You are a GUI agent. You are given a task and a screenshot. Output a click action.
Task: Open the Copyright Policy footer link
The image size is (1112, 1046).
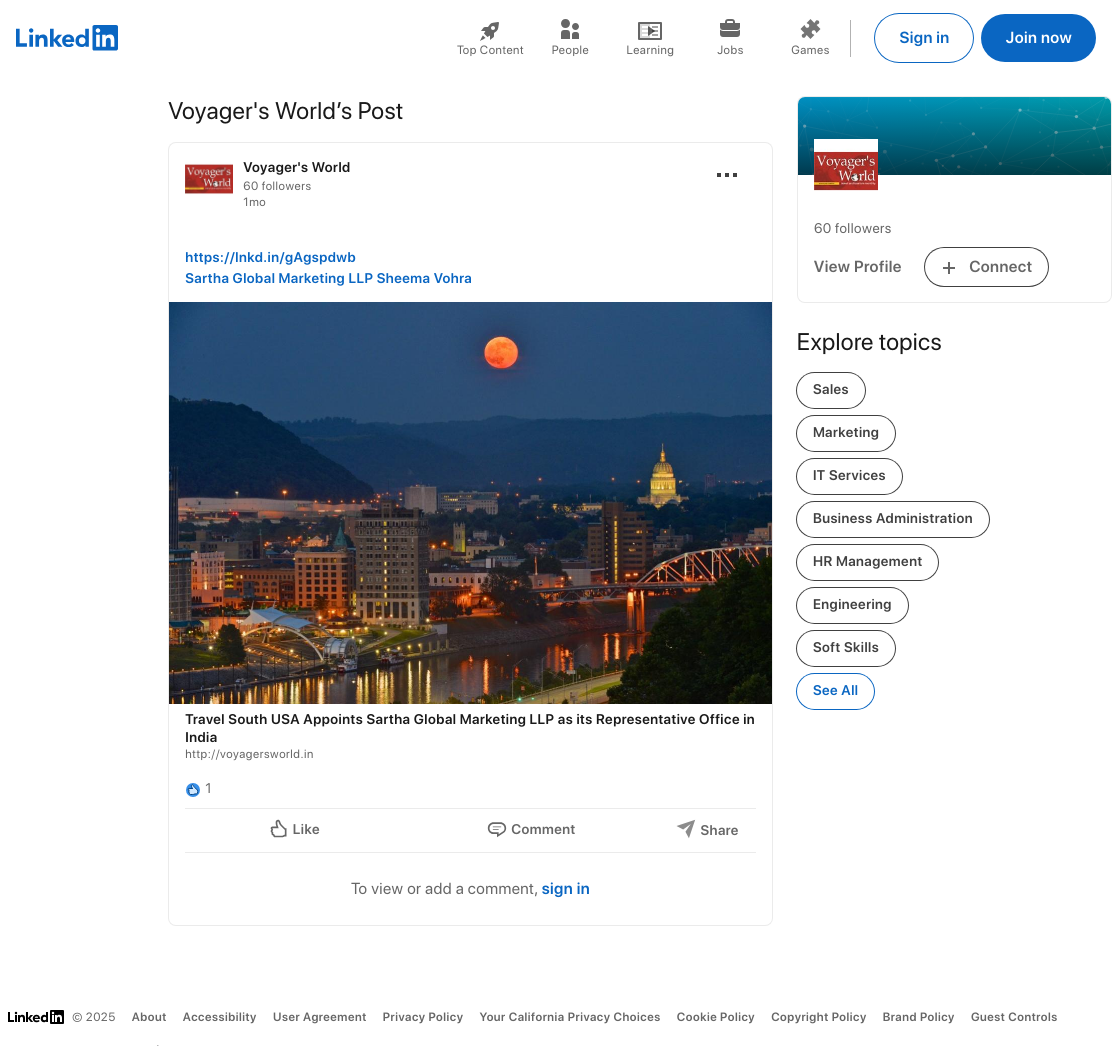(818, 1017)
